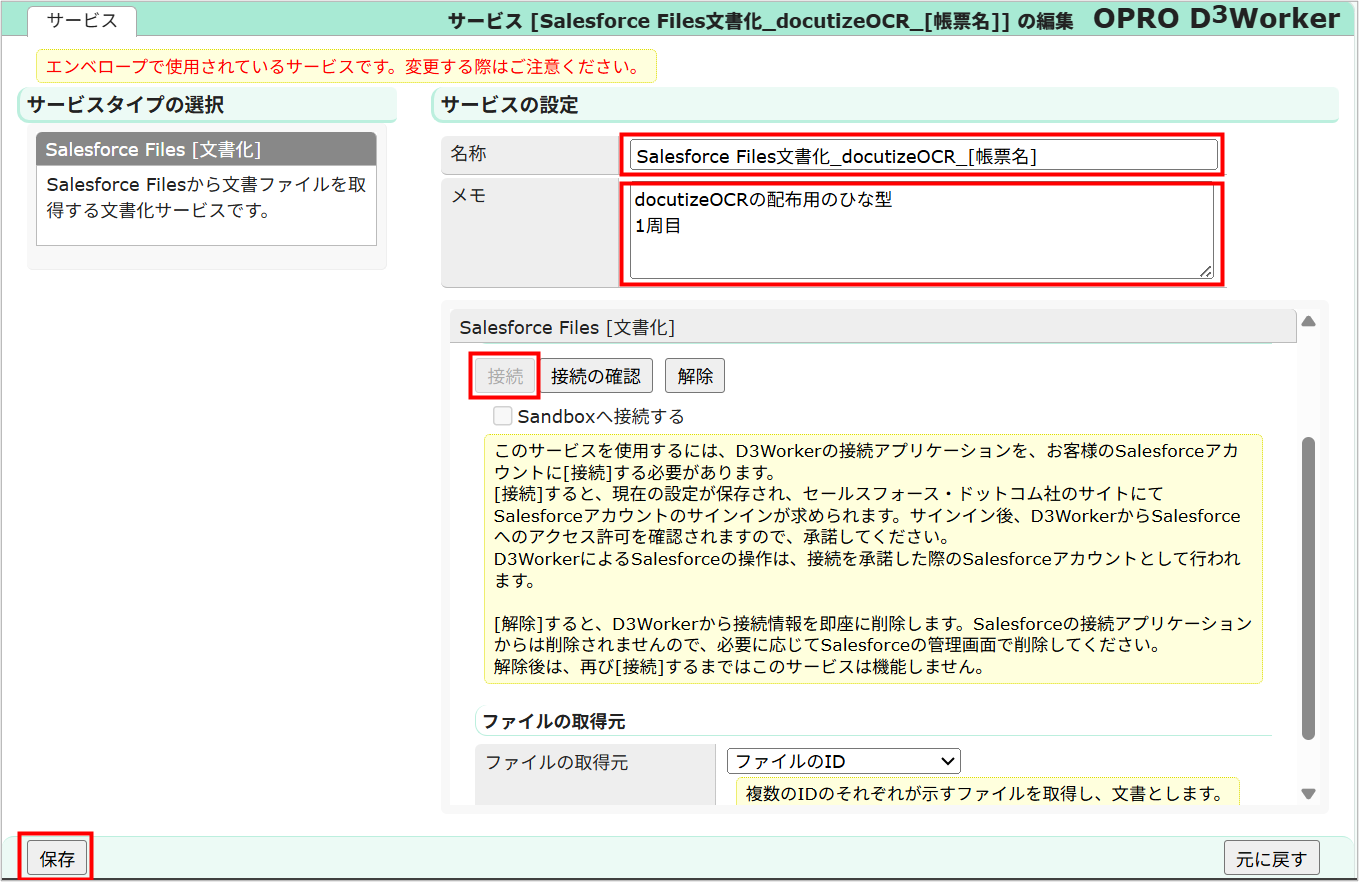The height and width of the screenshot is (882, 1359).
Task: Click the yellow envelope warning banner
Action: [x=347, y=66]
